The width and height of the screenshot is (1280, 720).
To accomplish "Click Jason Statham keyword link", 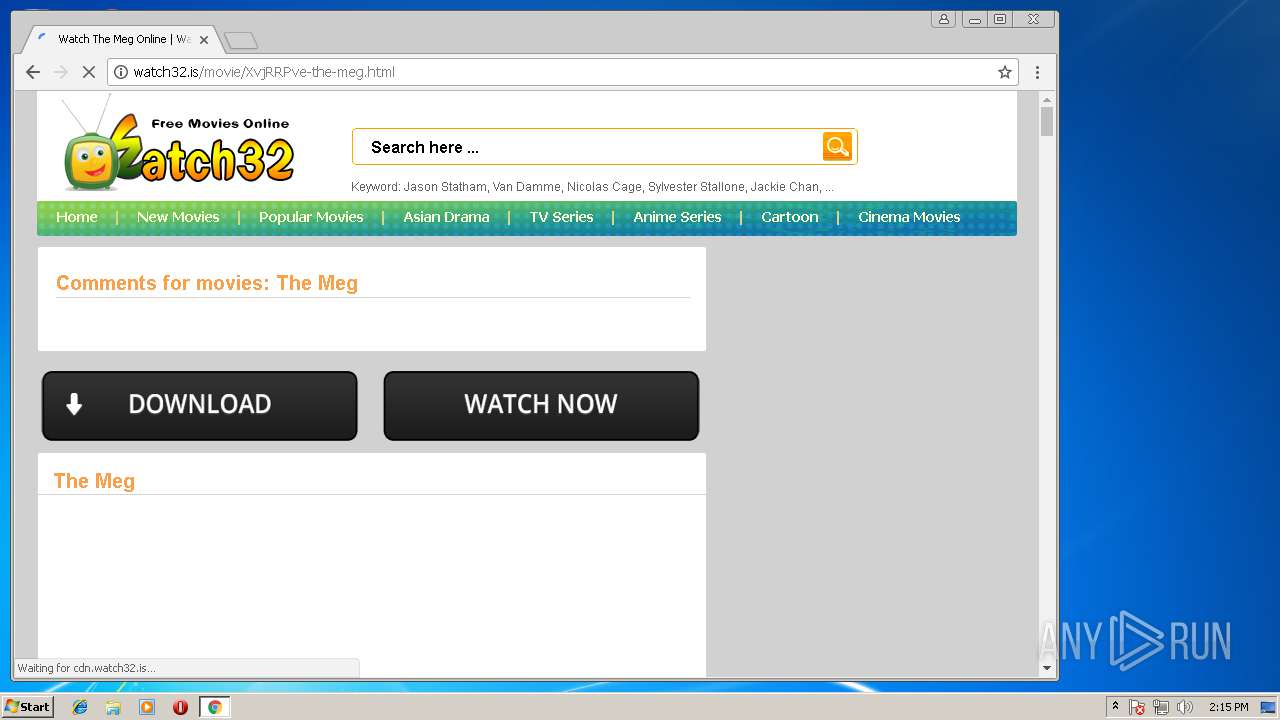I will [x=445, y=187].
